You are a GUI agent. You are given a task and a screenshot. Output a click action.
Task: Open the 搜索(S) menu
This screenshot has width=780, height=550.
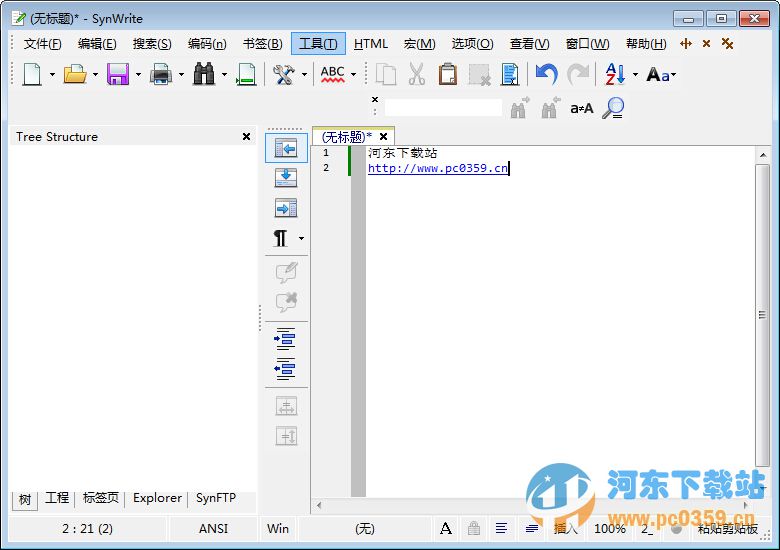tap(152, 44)
